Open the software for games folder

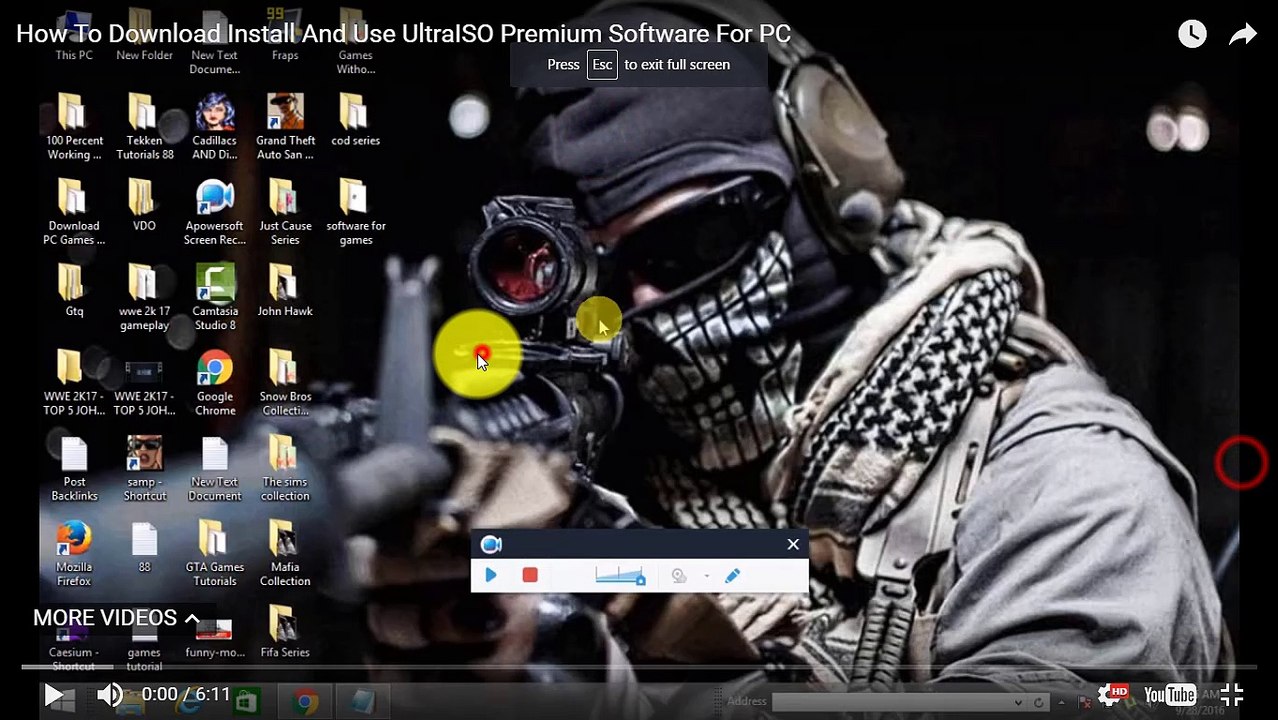tap(355, 212)
